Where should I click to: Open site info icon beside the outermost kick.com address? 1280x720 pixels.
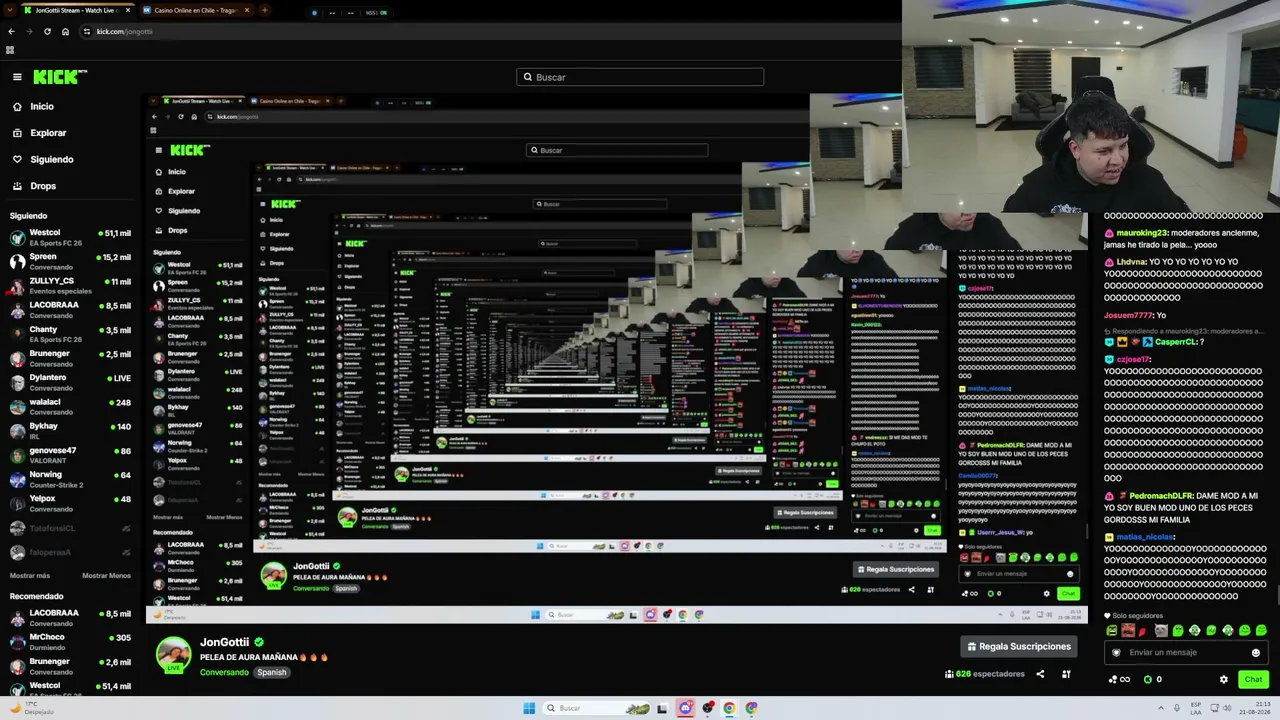pos(87,31)
